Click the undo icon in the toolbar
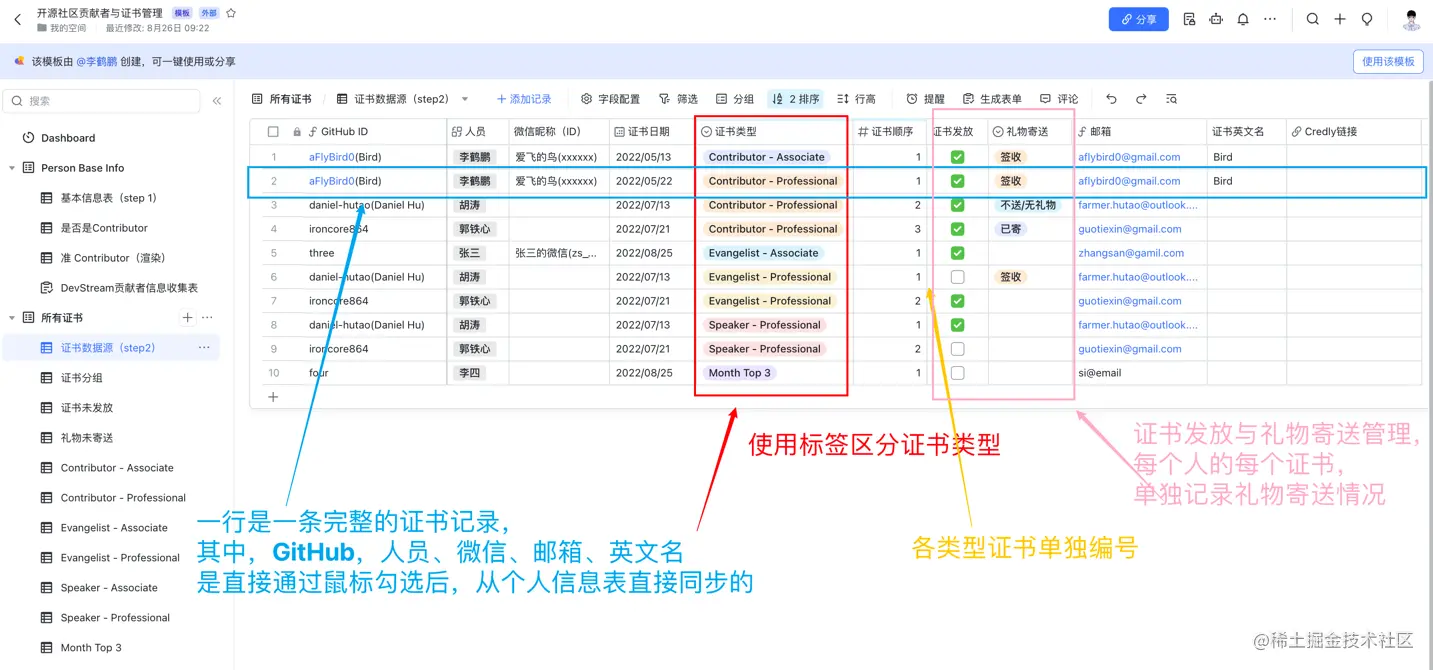 (1111, 98)
